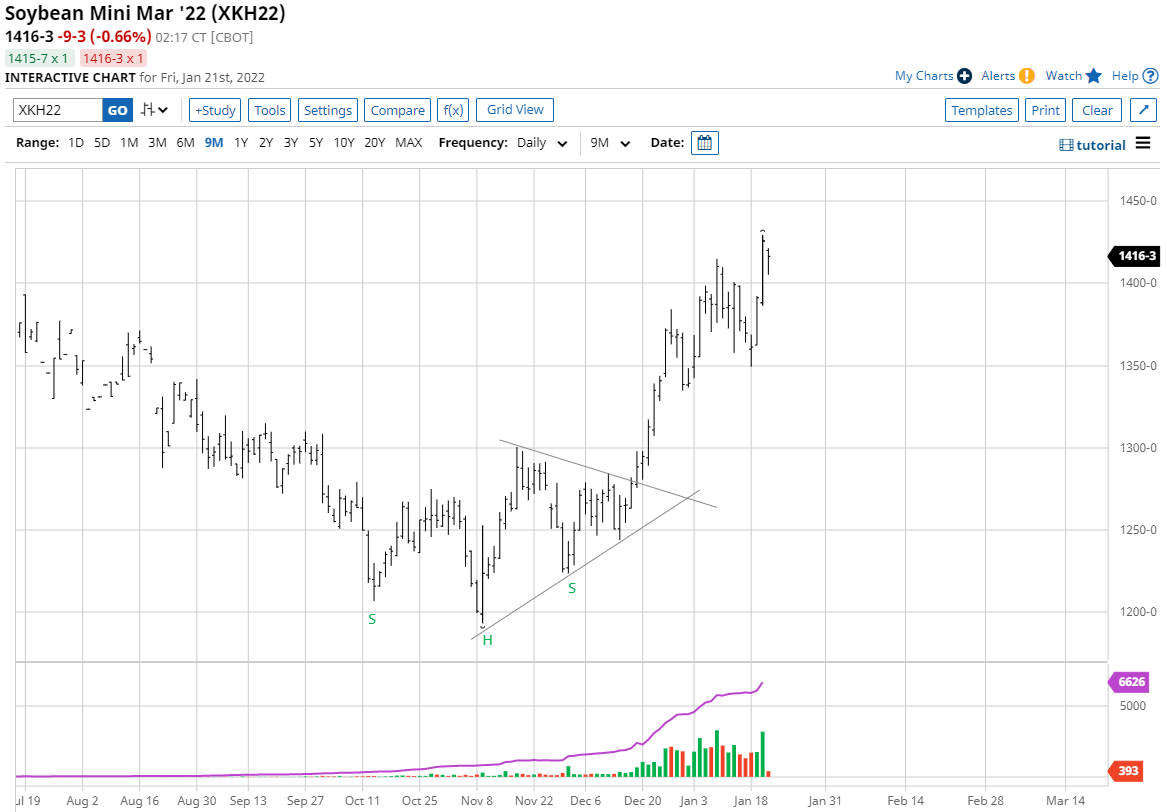
Task: Select the 6M range
Action: 185,143
